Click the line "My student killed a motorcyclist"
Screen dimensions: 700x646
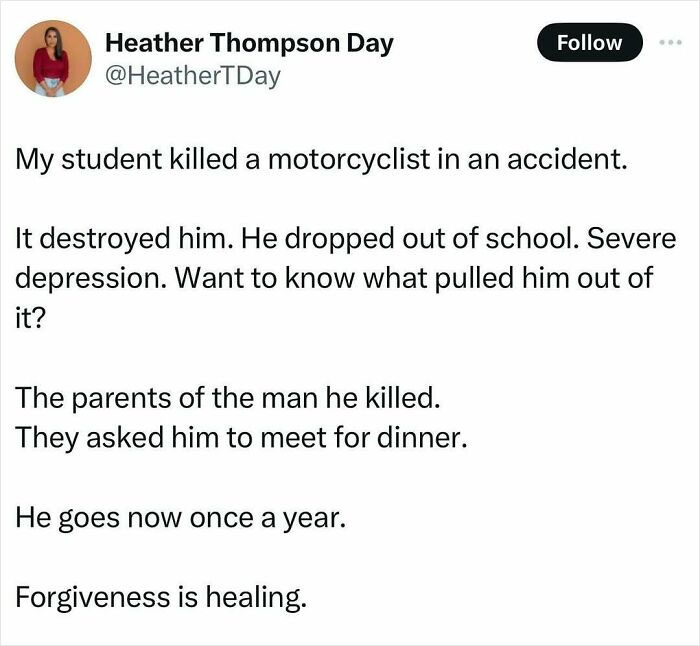click(321, 159)
